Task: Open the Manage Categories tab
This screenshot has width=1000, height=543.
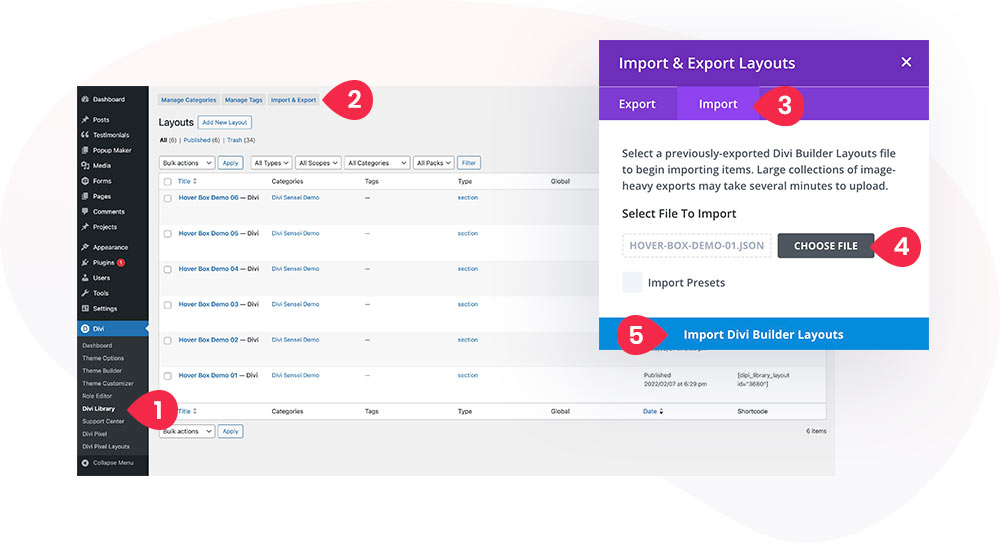Action: (188, 100)
